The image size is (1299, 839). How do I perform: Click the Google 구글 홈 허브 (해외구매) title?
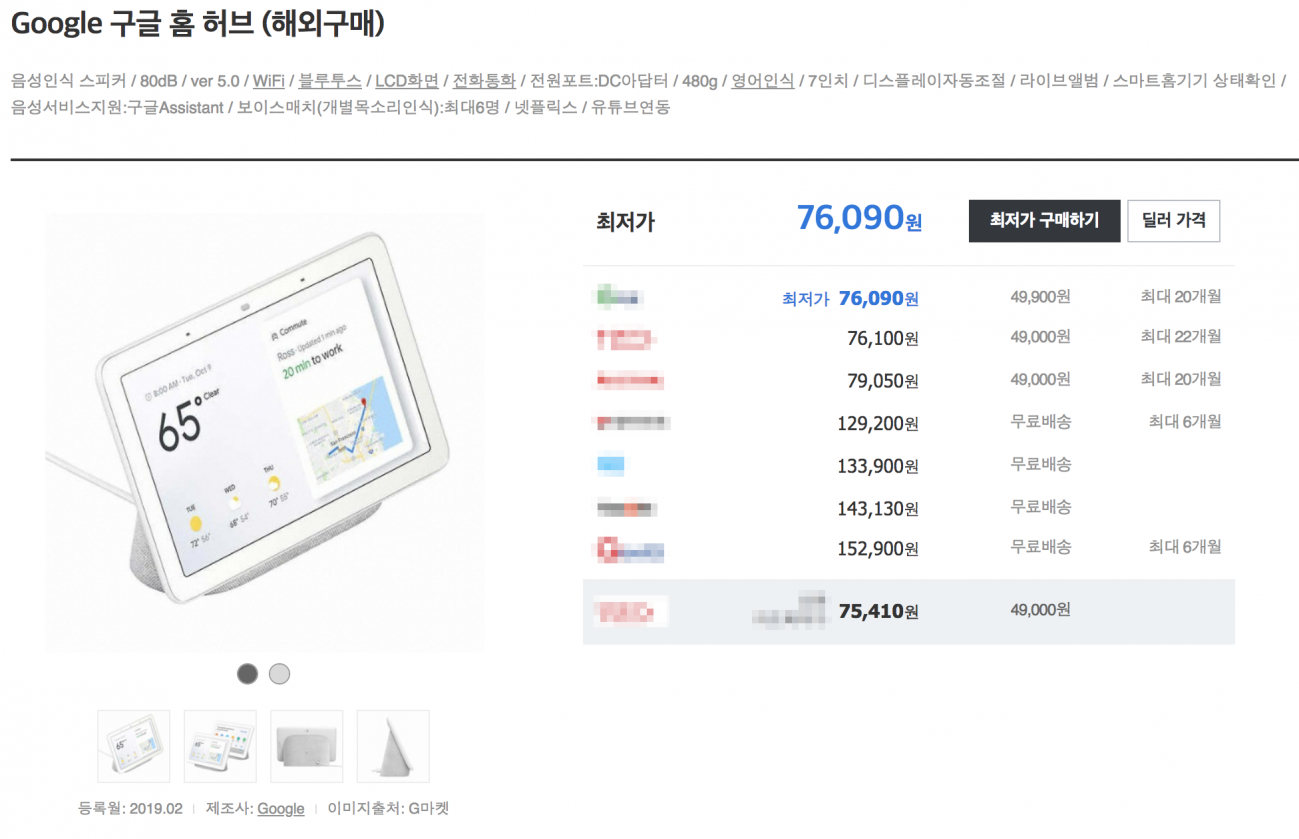[198, 24]
